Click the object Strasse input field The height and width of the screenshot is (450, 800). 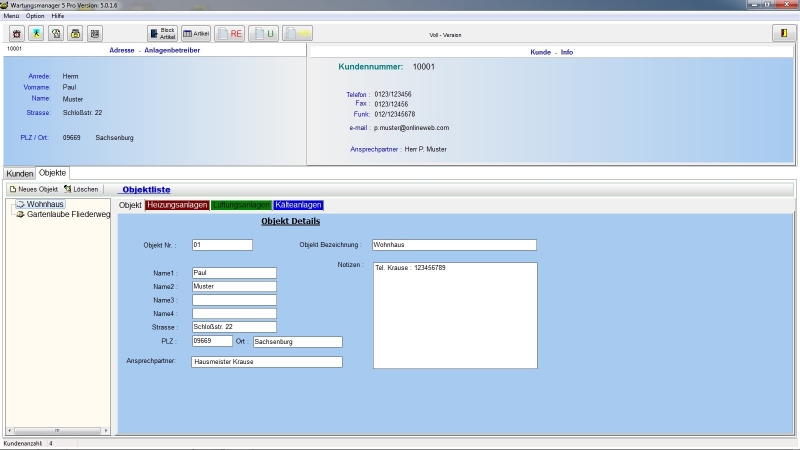234,327
